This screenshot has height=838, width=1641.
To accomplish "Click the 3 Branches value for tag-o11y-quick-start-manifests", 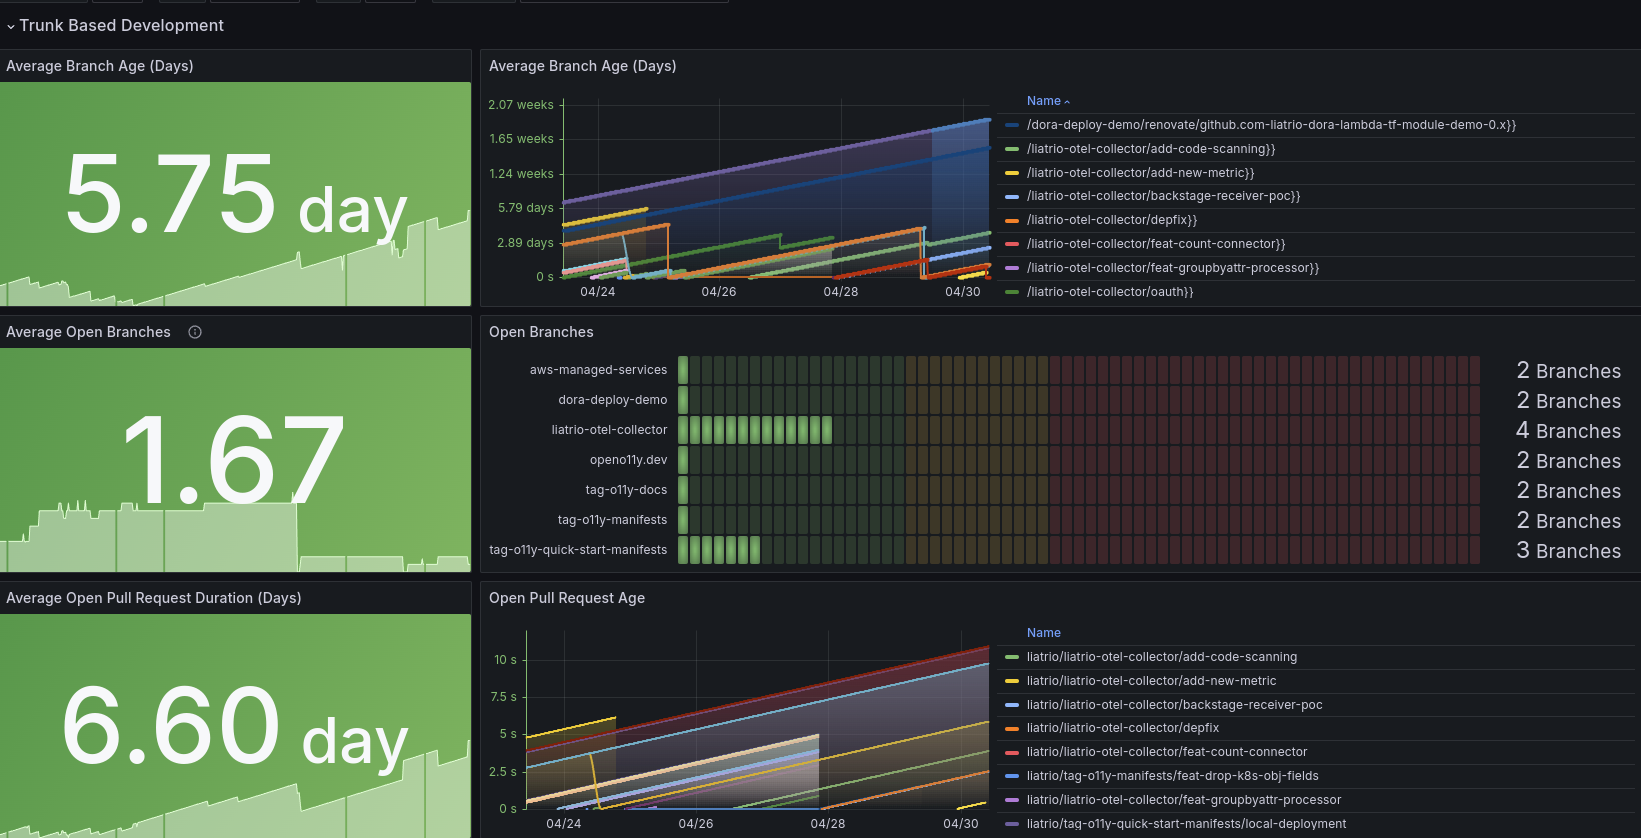I will click(x=1568, y=551).
